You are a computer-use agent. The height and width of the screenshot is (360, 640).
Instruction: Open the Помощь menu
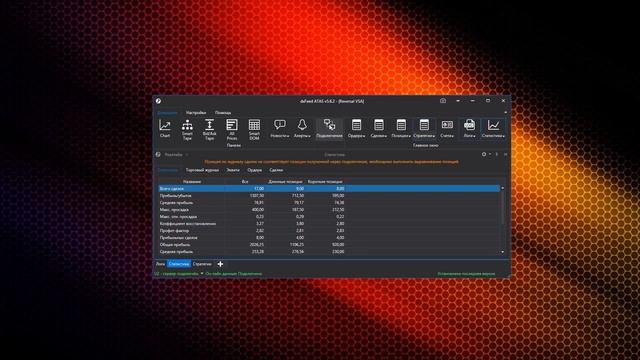(x=223, y=113)
